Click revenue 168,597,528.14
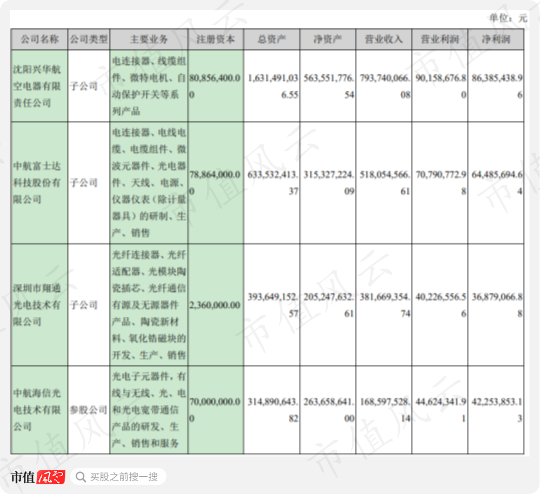This screenshot has height=494, width=540. (385, 410)
